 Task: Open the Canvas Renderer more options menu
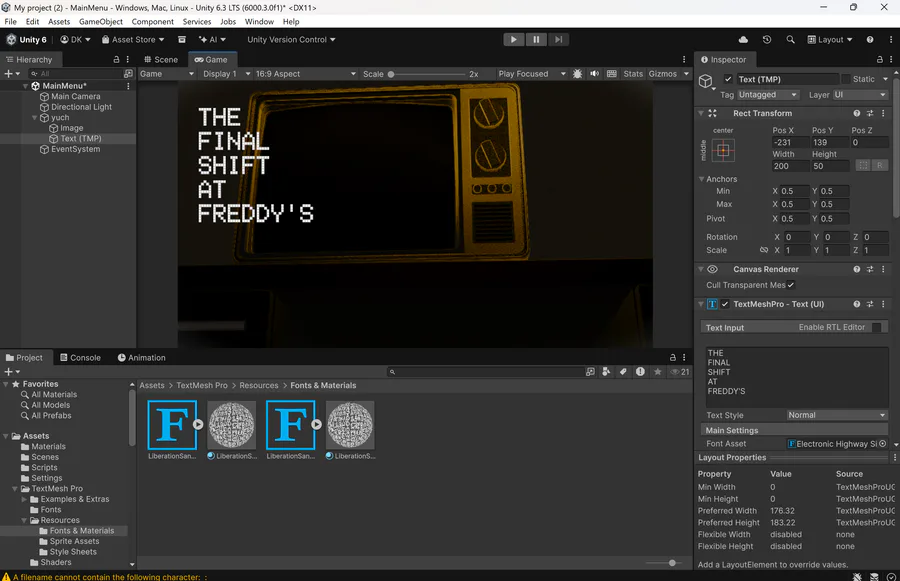(883, 269)
